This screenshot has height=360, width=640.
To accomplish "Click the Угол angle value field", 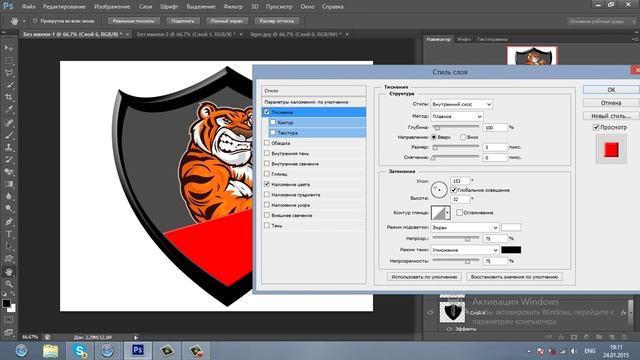I will click(460, 181).
